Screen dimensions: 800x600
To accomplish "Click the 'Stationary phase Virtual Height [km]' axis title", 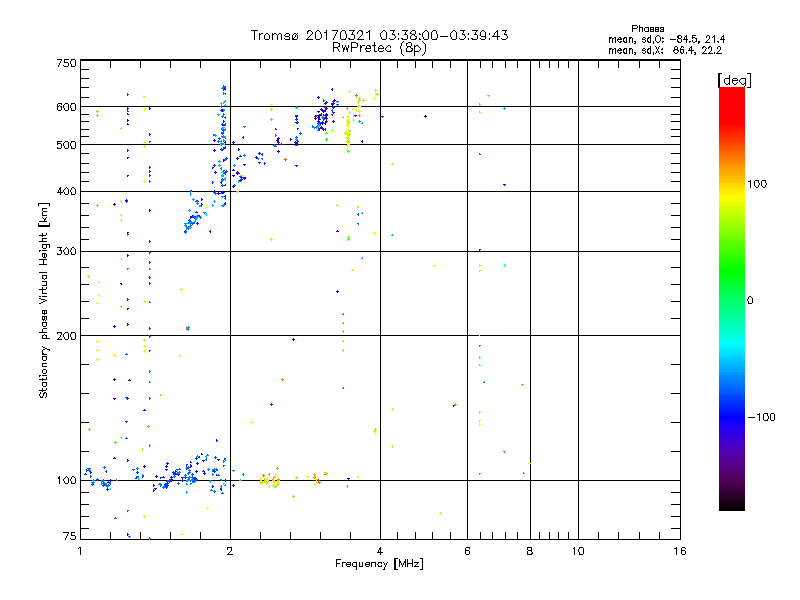I will tap(44, 300).
